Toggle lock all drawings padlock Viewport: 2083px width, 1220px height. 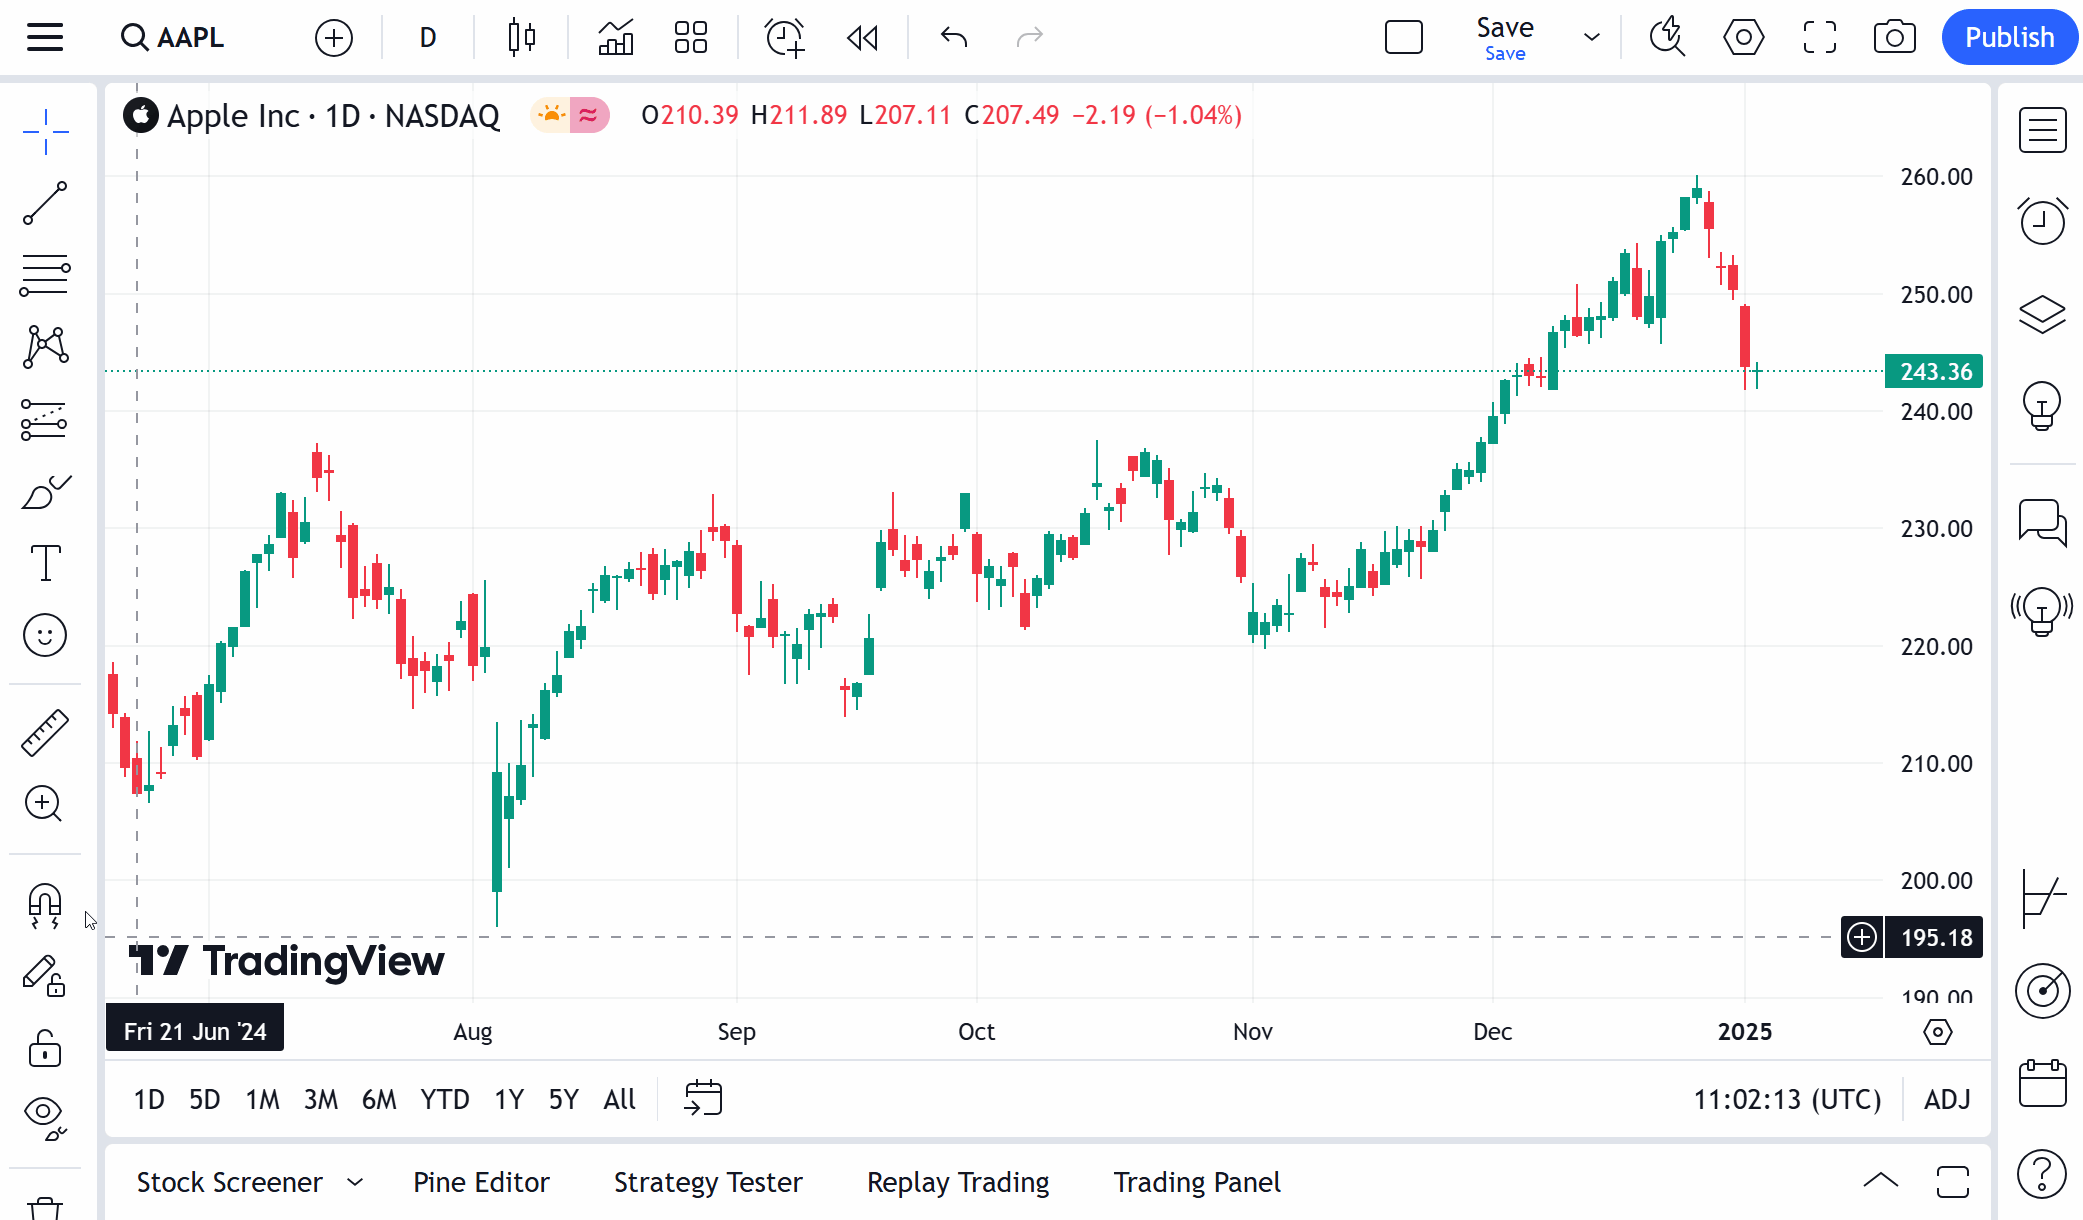45,1049
